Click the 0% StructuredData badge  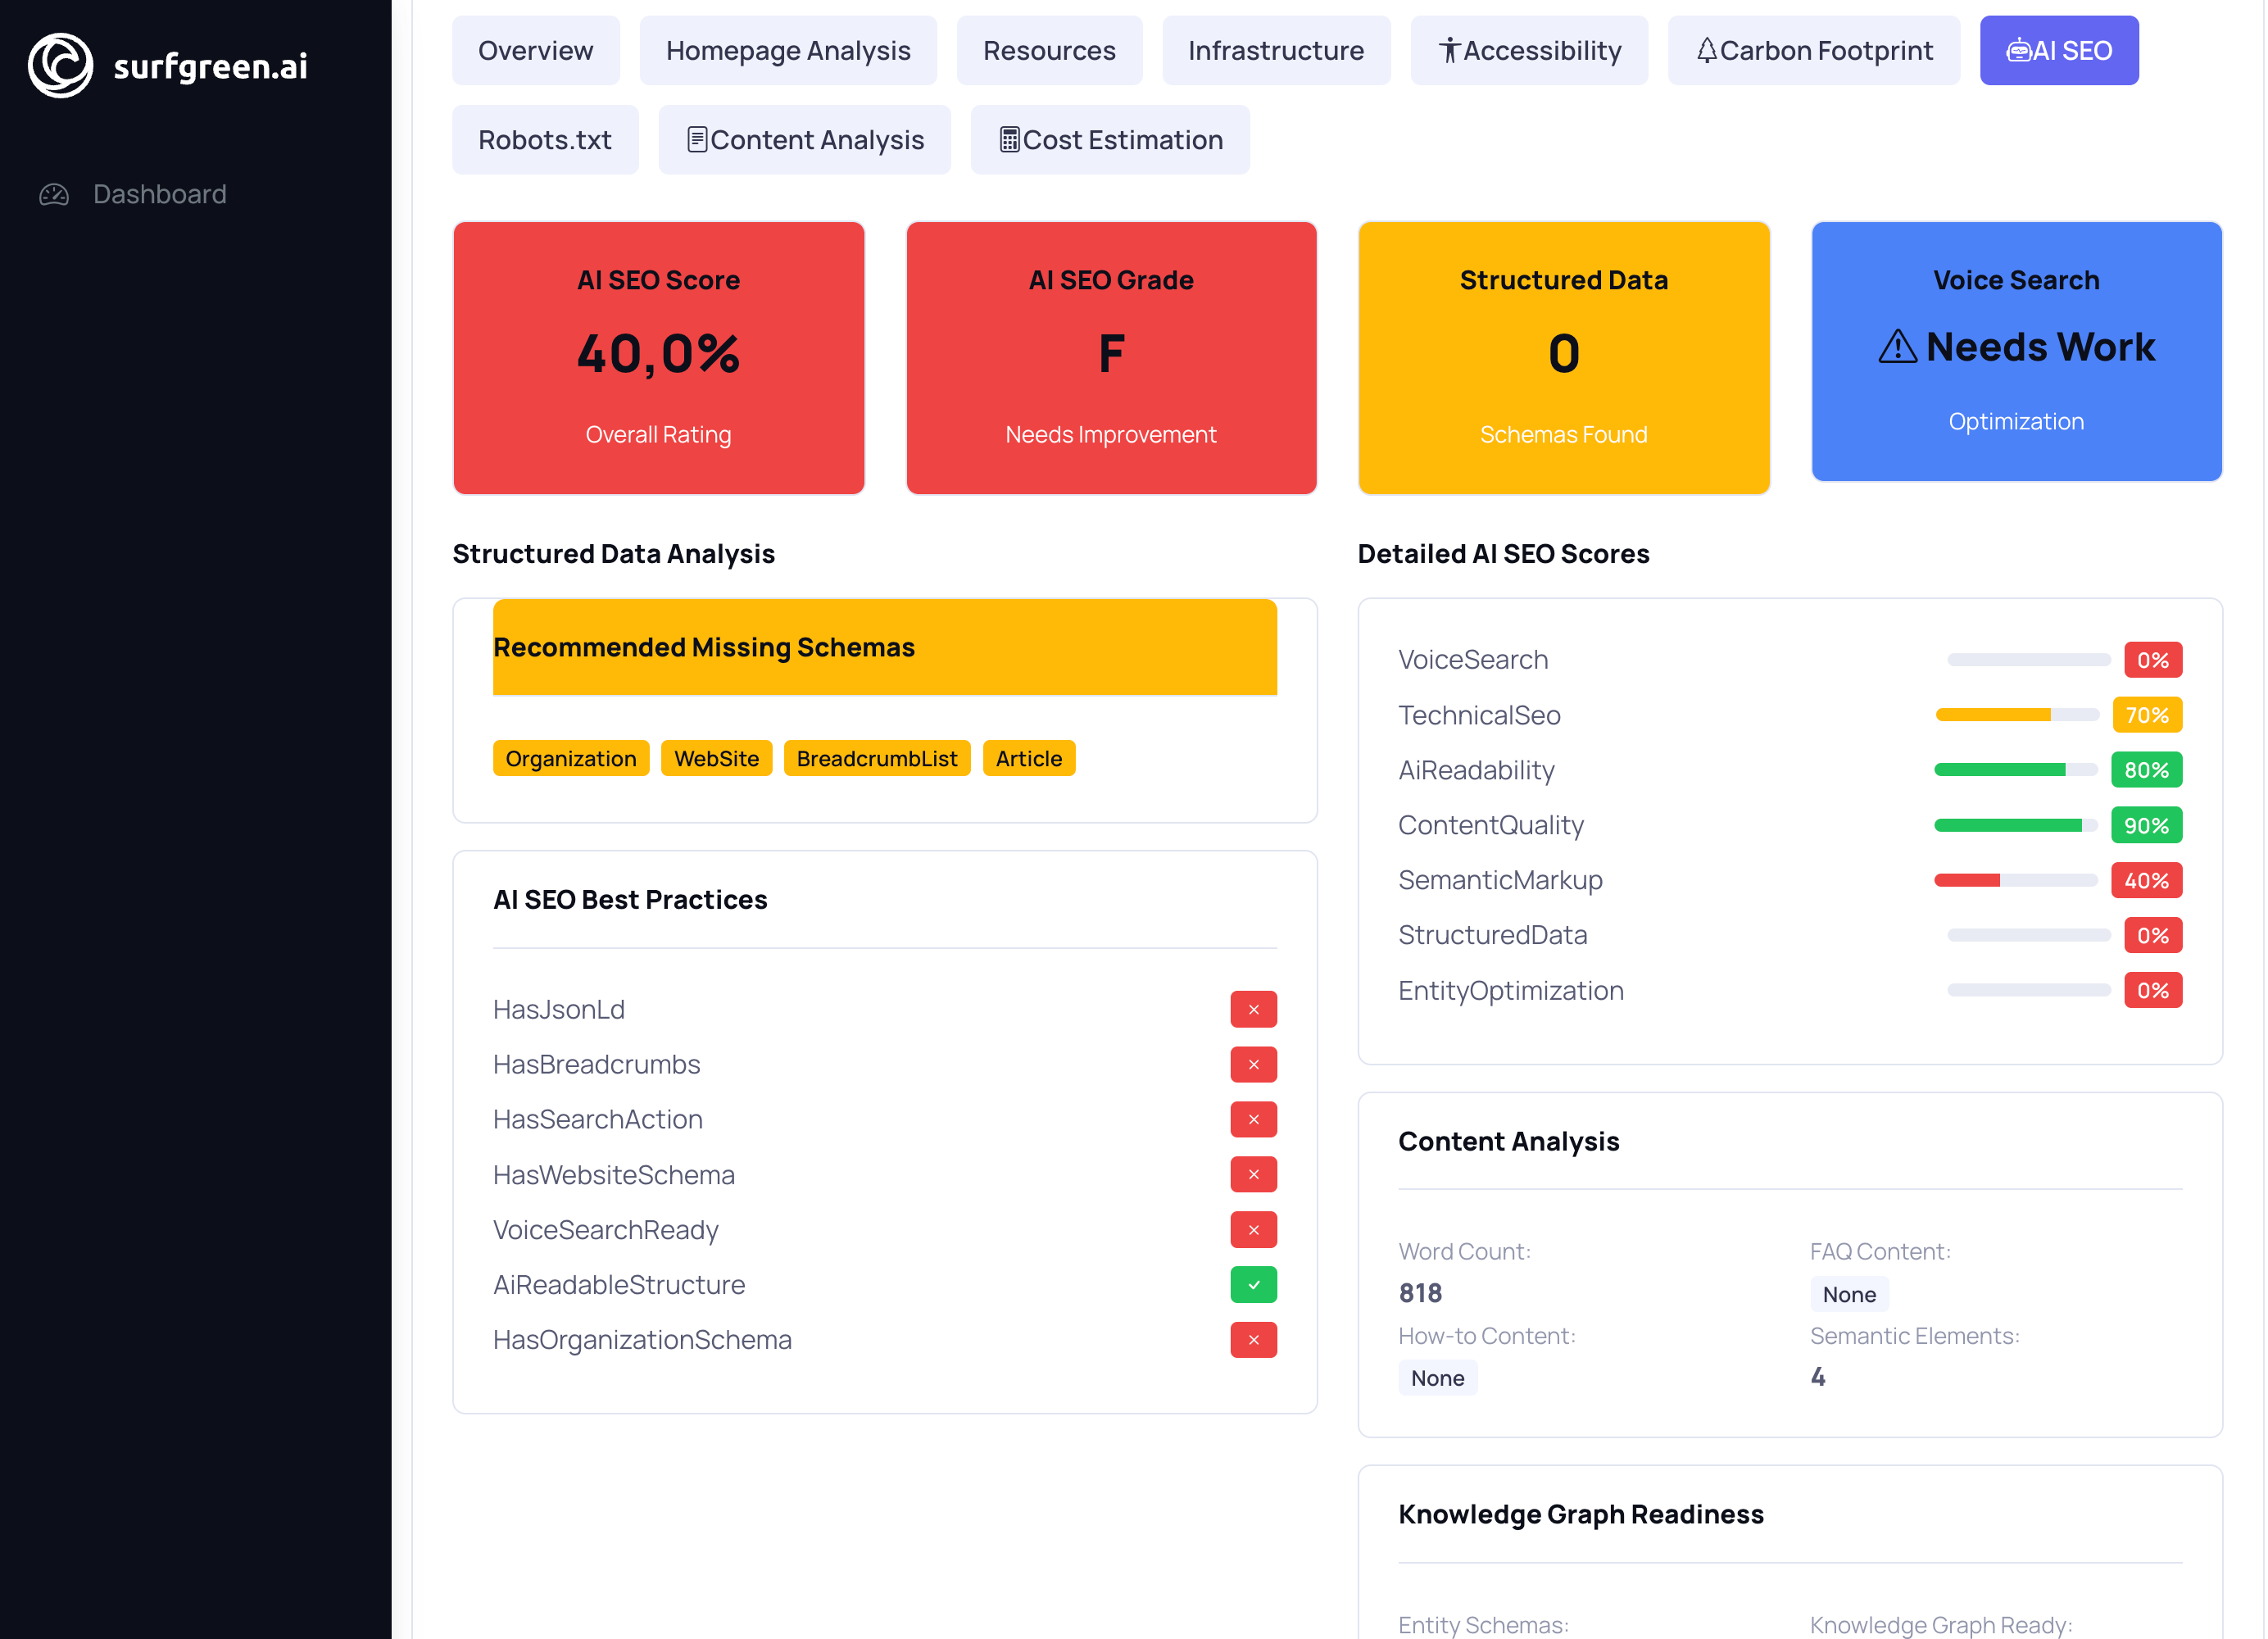2153,935
